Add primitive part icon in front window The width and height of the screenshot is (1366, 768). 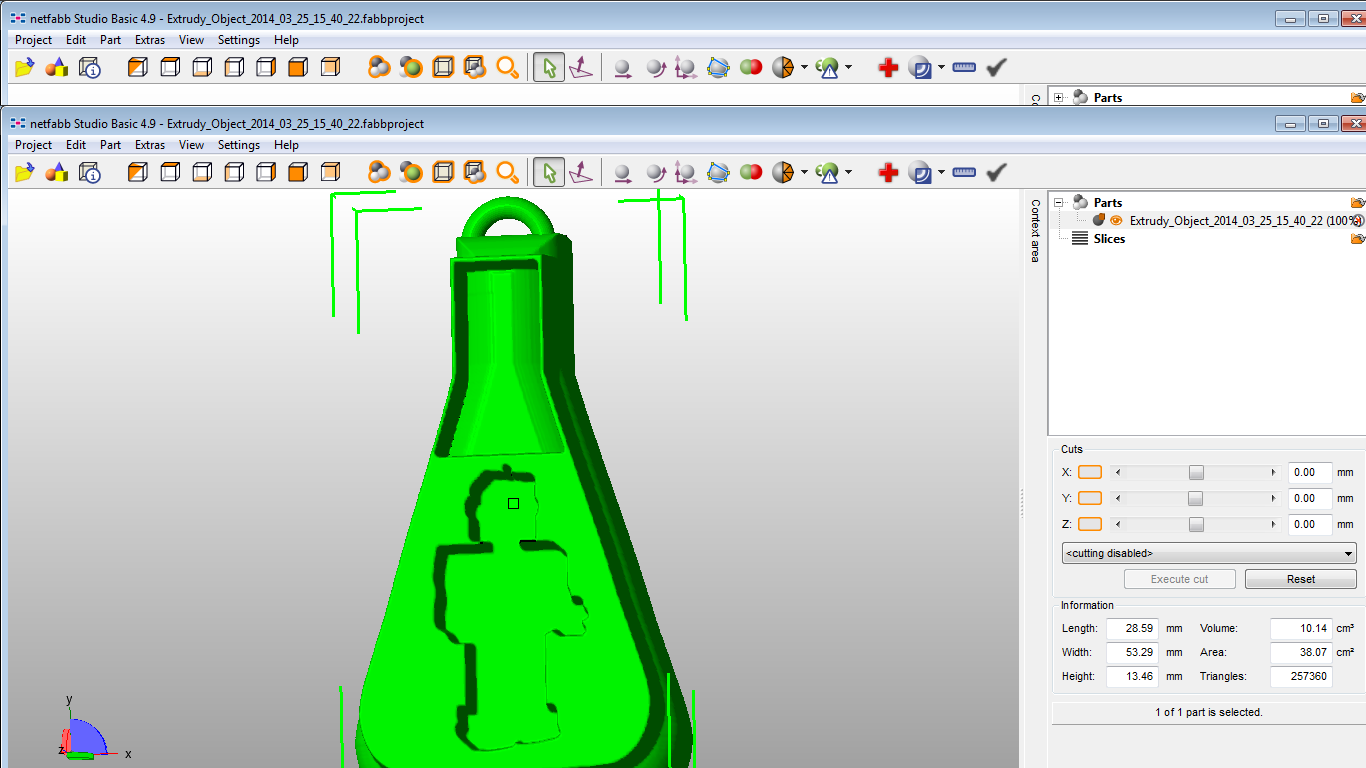(x=57, y=172)
